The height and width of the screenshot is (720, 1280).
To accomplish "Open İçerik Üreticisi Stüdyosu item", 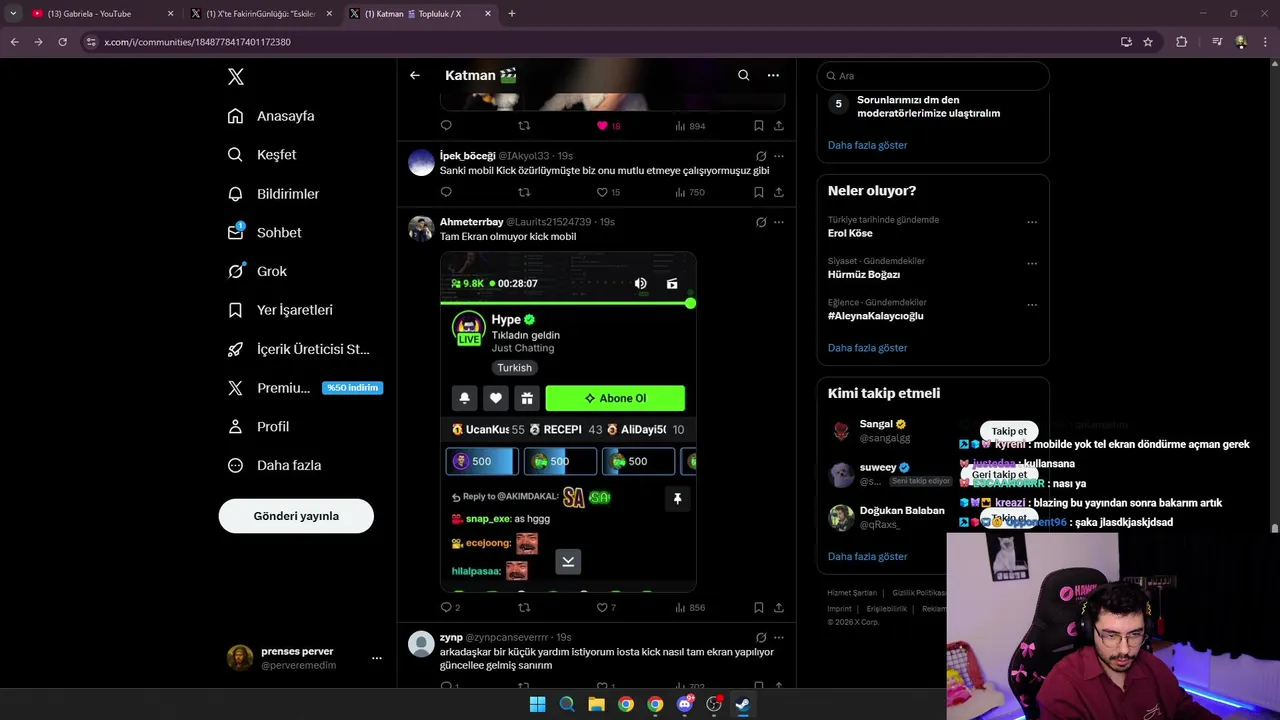I will [298, 349].
